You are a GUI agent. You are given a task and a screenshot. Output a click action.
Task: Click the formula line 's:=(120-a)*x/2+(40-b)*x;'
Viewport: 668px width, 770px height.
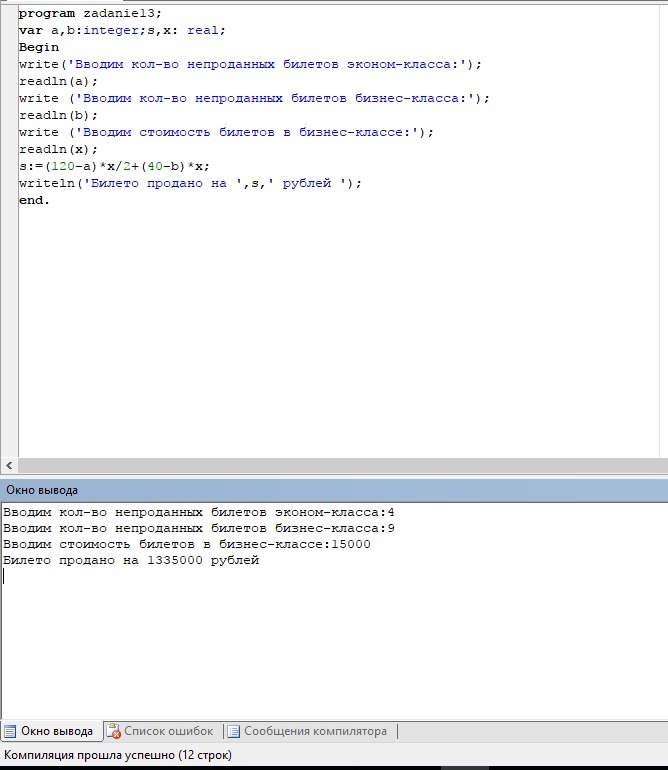pyautogui.click(x=114, y=166)
